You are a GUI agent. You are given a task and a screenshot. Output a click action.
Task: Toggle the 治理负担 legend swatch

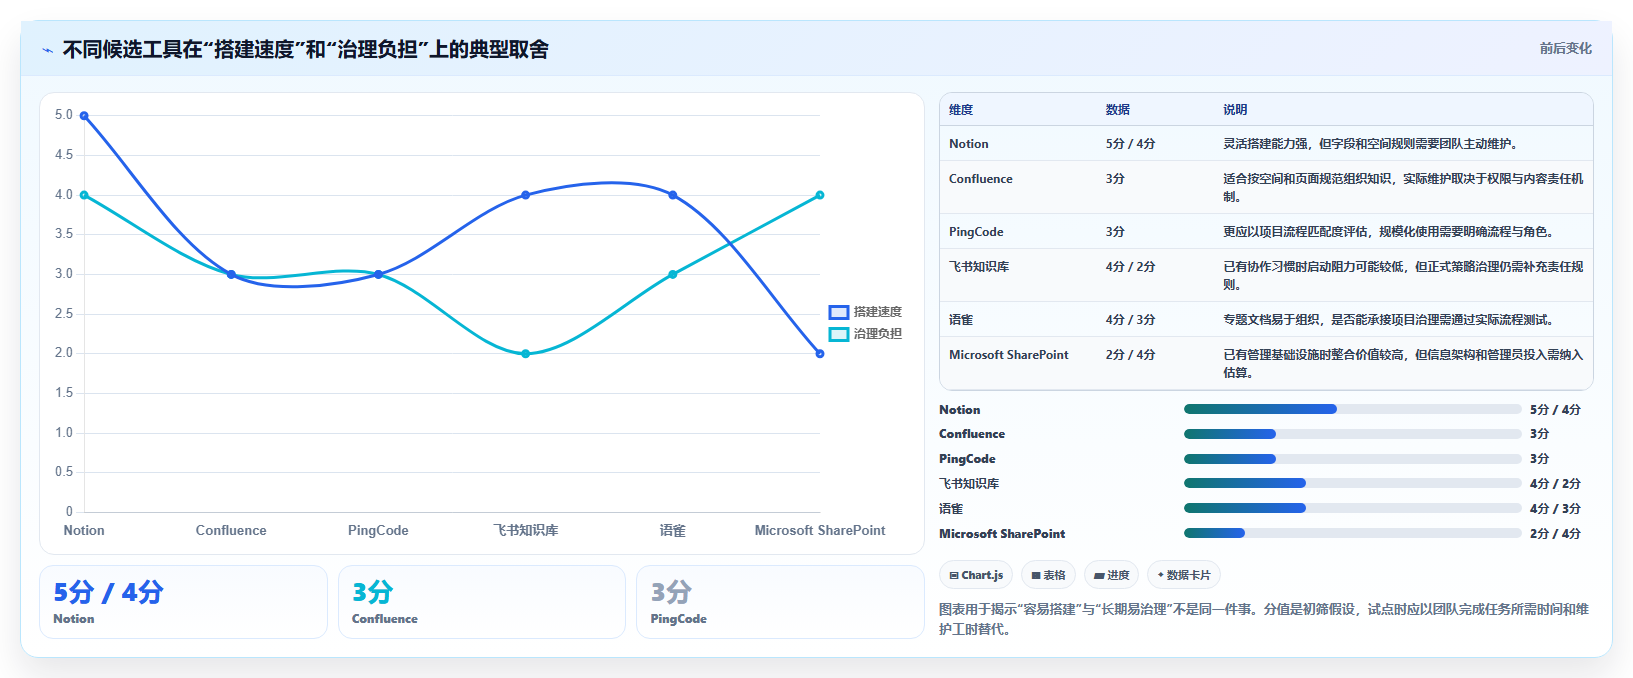pyautogui.click(x=839, y=334)
